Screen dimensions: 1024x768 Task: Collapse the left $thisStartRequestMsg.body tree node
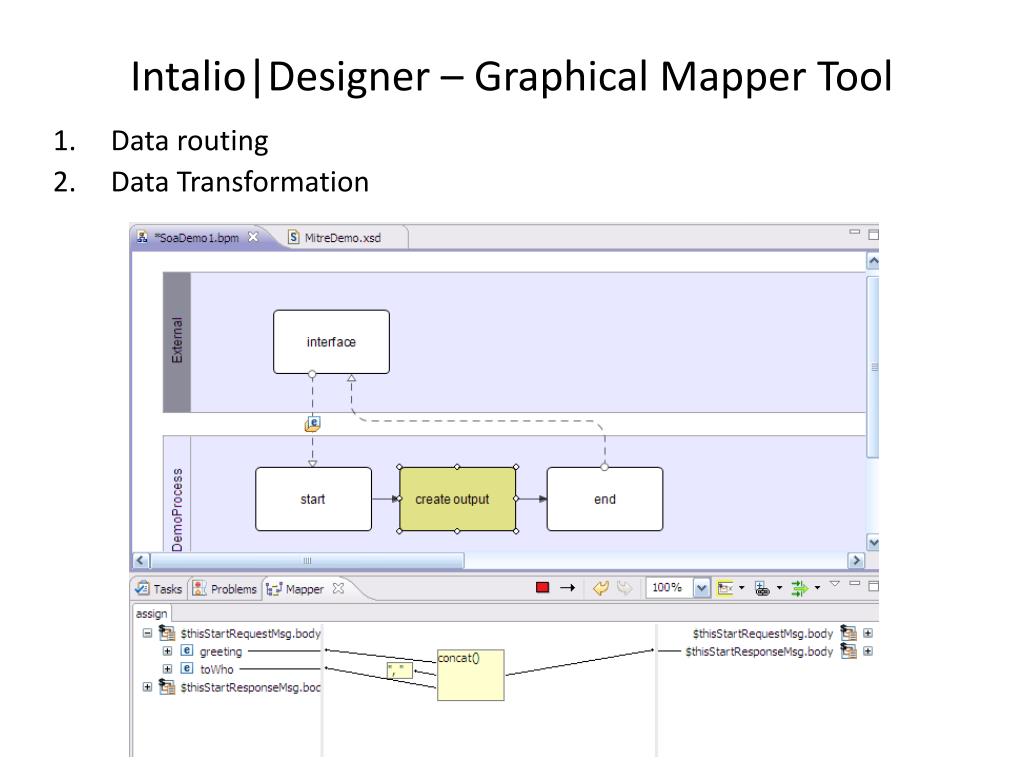148,633
